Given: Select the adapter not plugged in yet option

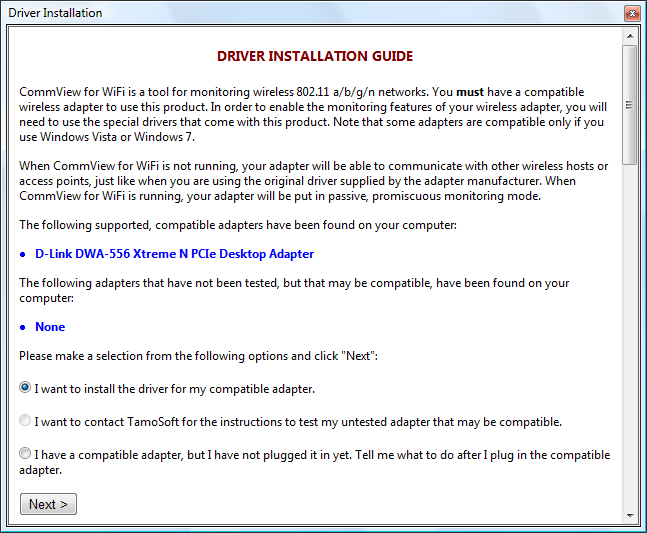Looking at the screenshot, I should pos(25,453).
